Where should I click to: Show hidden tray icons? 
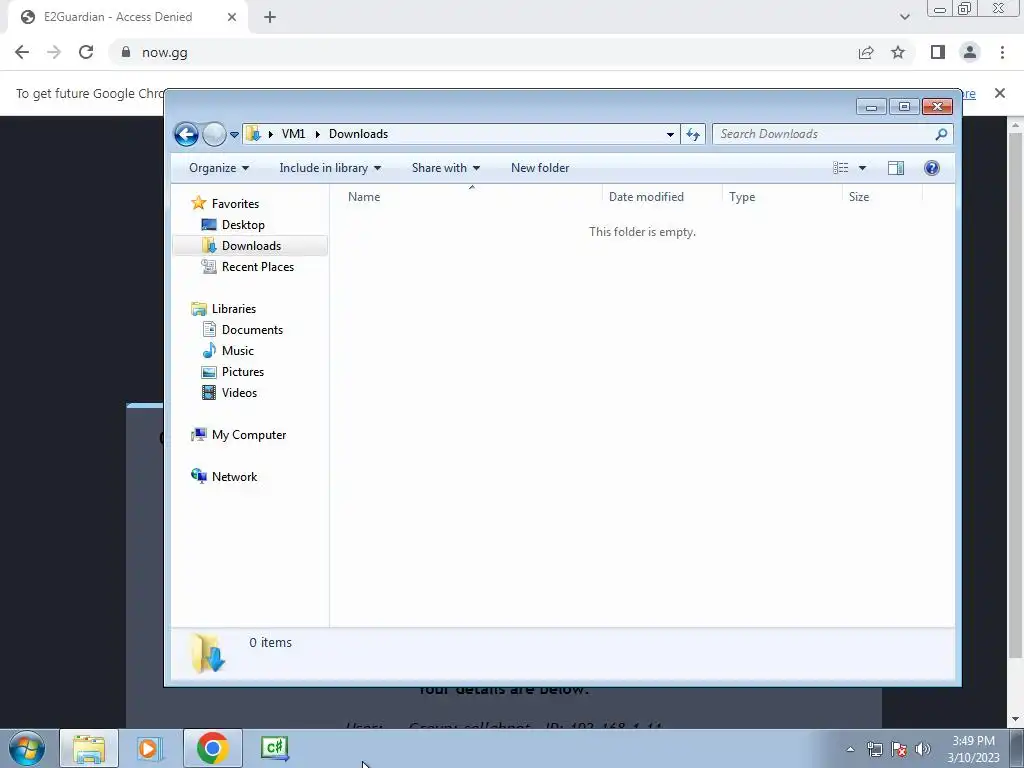click(x=850, y=749)
